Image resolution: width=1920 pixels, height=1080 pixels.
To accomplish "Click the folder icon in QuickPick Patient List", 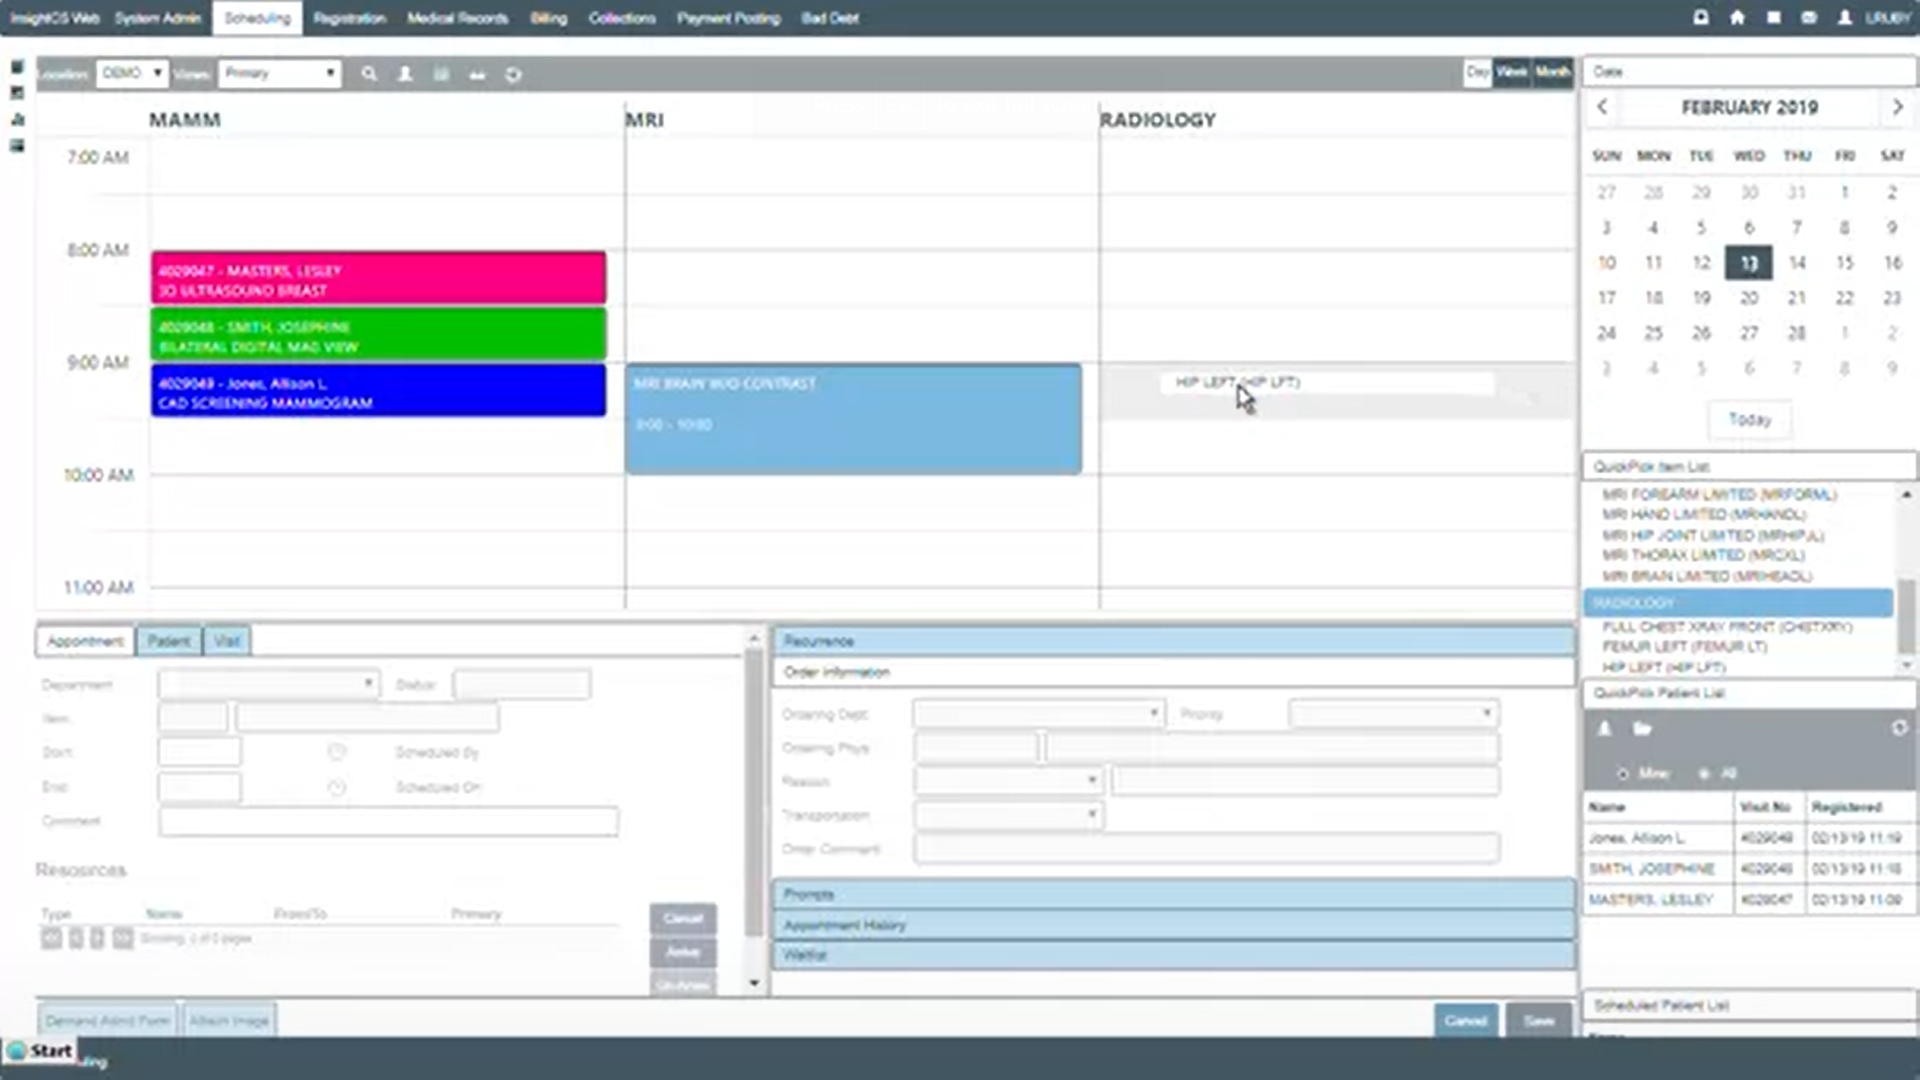I will click(x=1642, y=729).
